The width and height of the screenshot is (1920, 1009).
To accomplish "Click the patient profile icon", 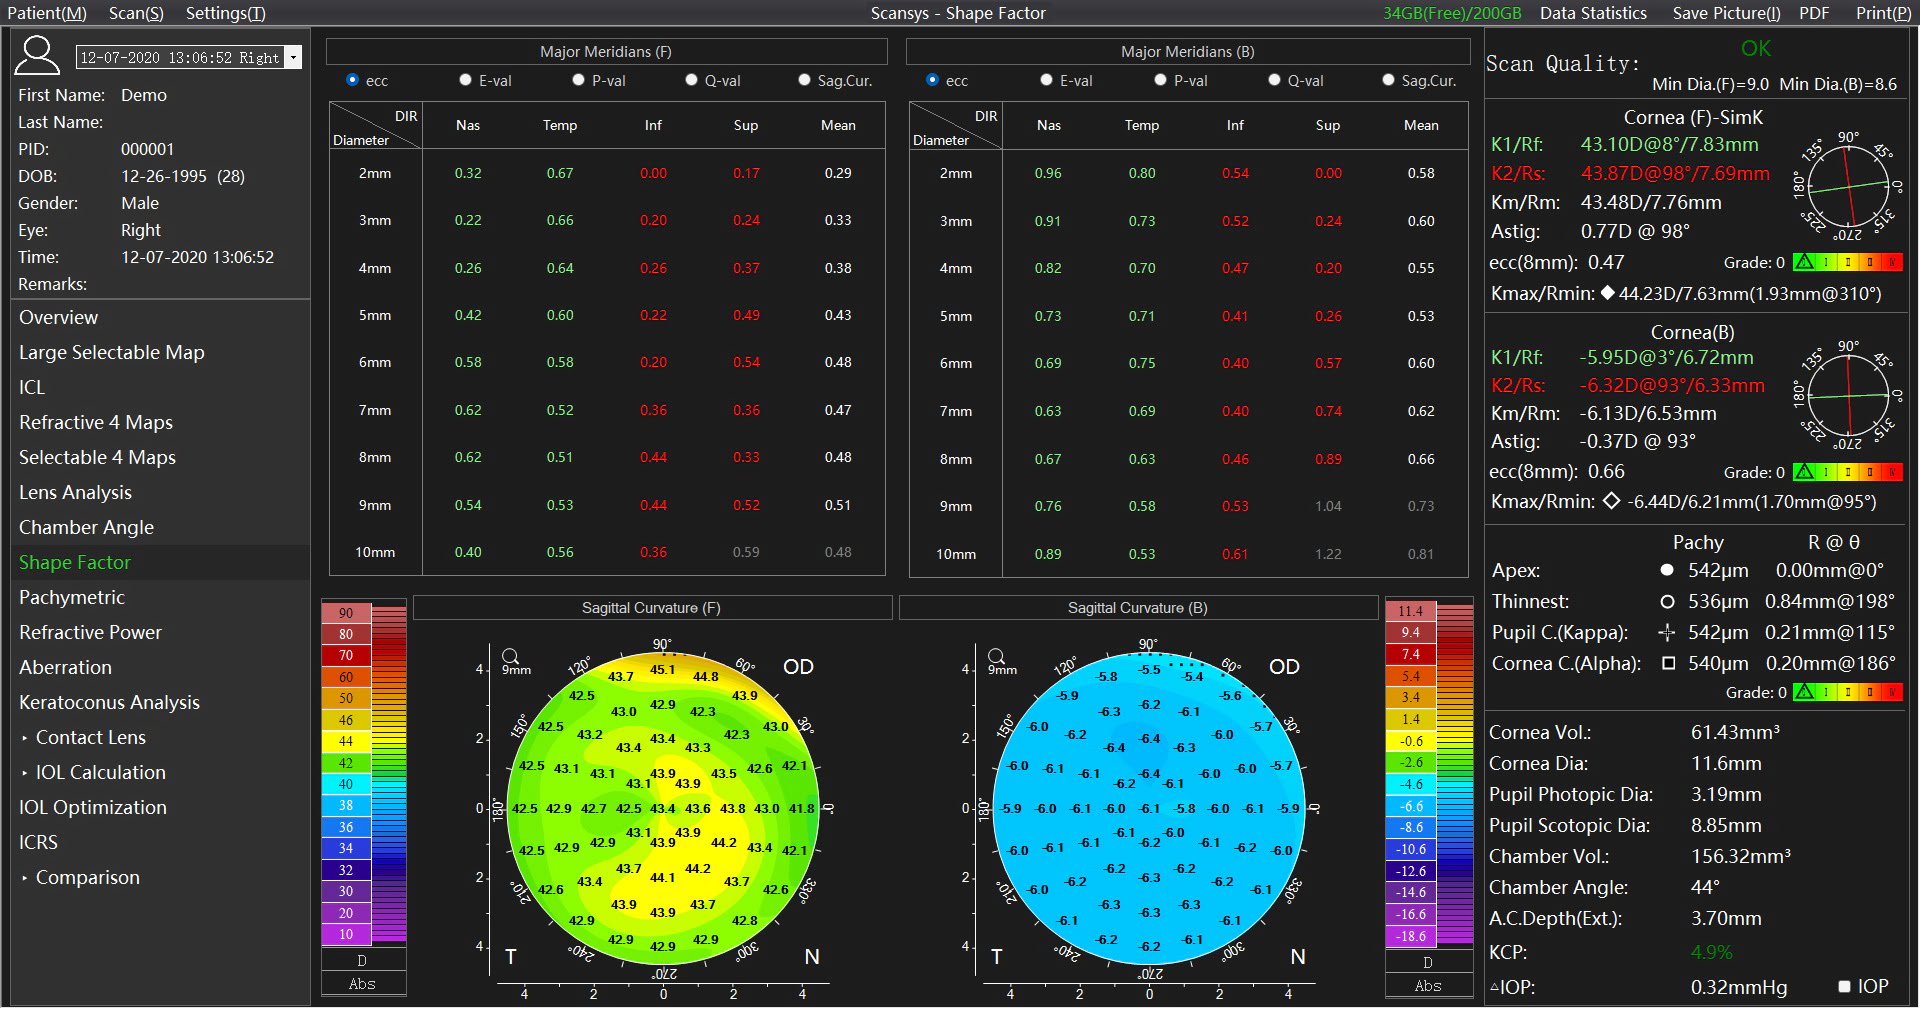I will (37, 56).
